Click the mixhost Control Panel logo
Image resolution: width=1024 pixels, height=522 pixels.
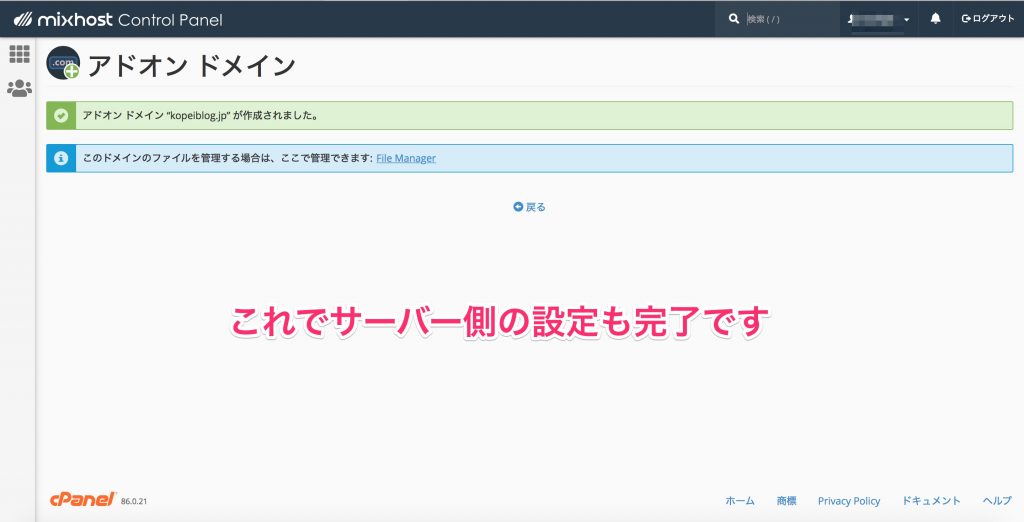118,20
